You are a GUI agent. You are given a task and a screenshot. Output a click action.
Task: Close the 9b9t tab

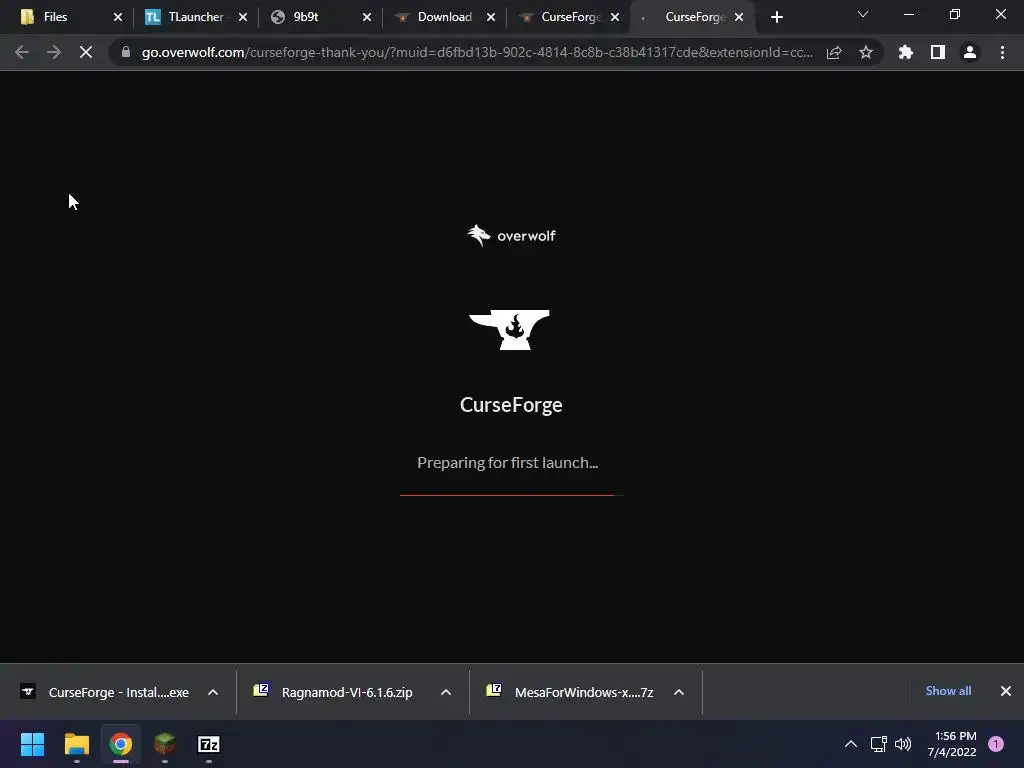pos(367,17)
